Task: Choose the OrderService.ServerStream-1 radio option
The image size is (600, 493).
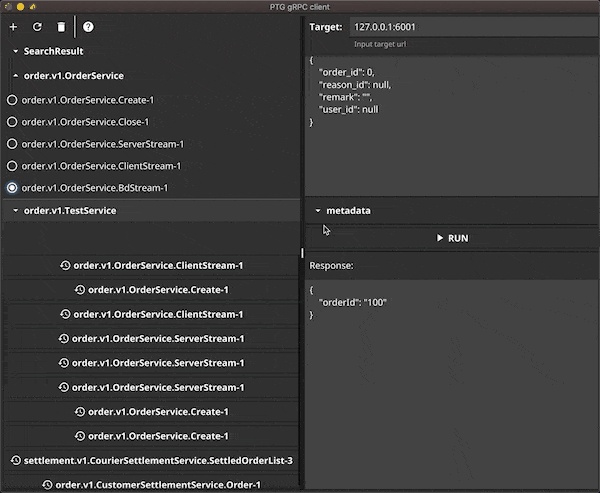Action: (12, 144)
